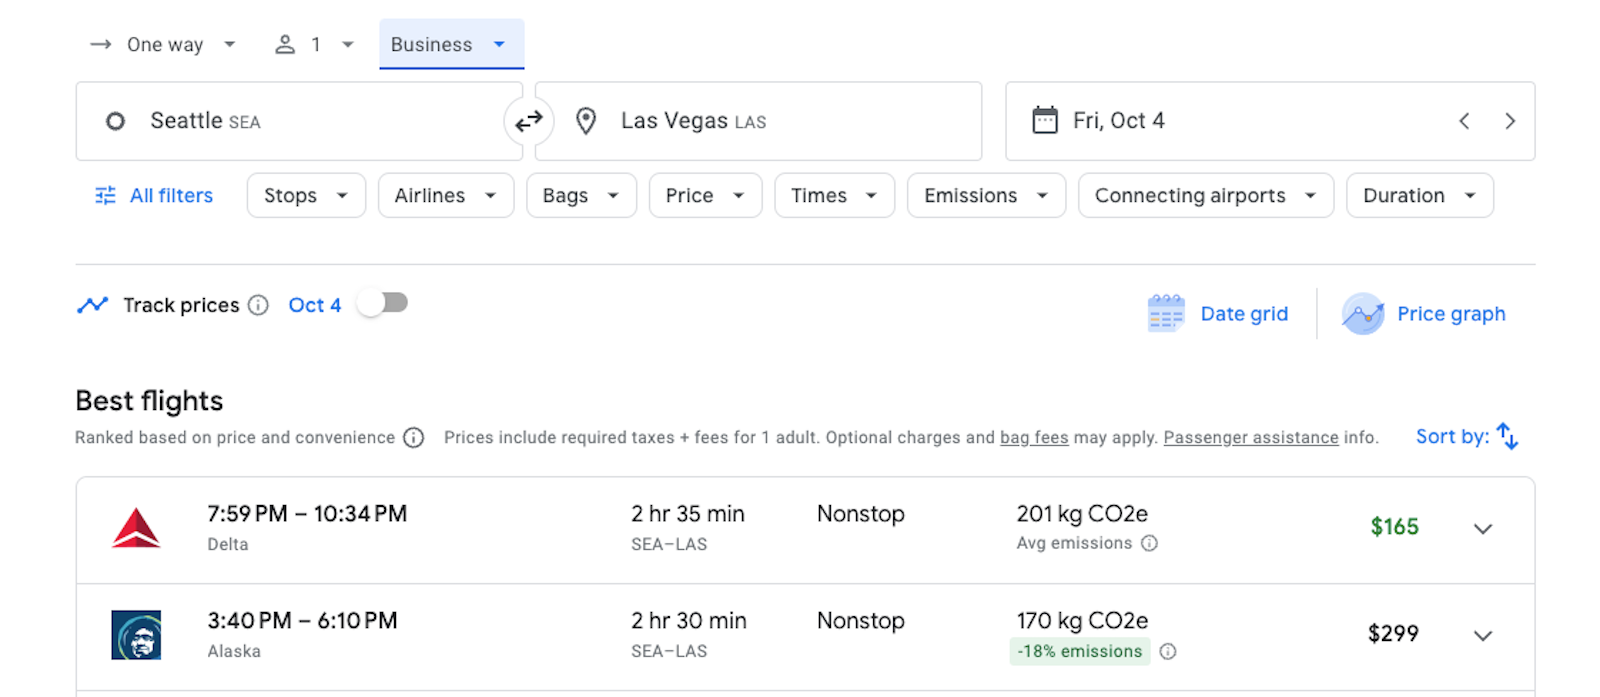This screenshot has height=697, width=1600.
Task: Open the Date grid view
Action: coord(1218,314)
